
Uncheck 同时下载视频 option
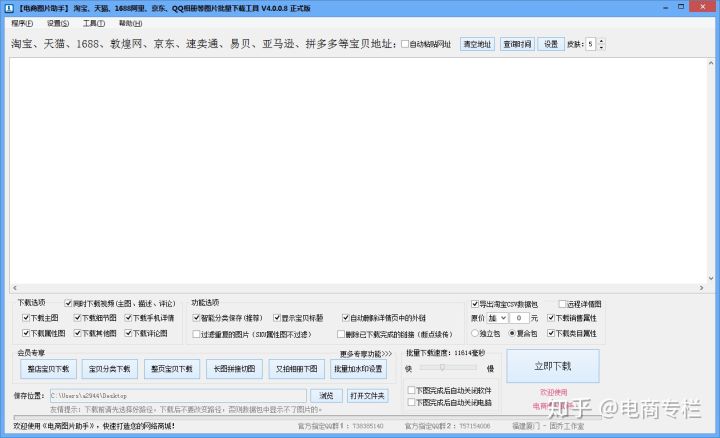coord(69,303)
